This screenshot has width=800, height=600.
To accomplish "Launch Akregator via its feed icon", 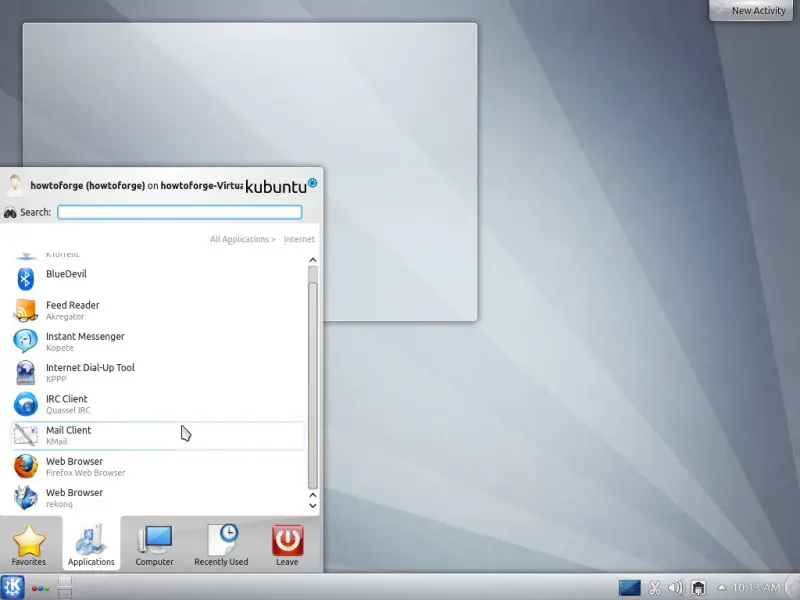I will pyautogui.click(x=26, y=310).
